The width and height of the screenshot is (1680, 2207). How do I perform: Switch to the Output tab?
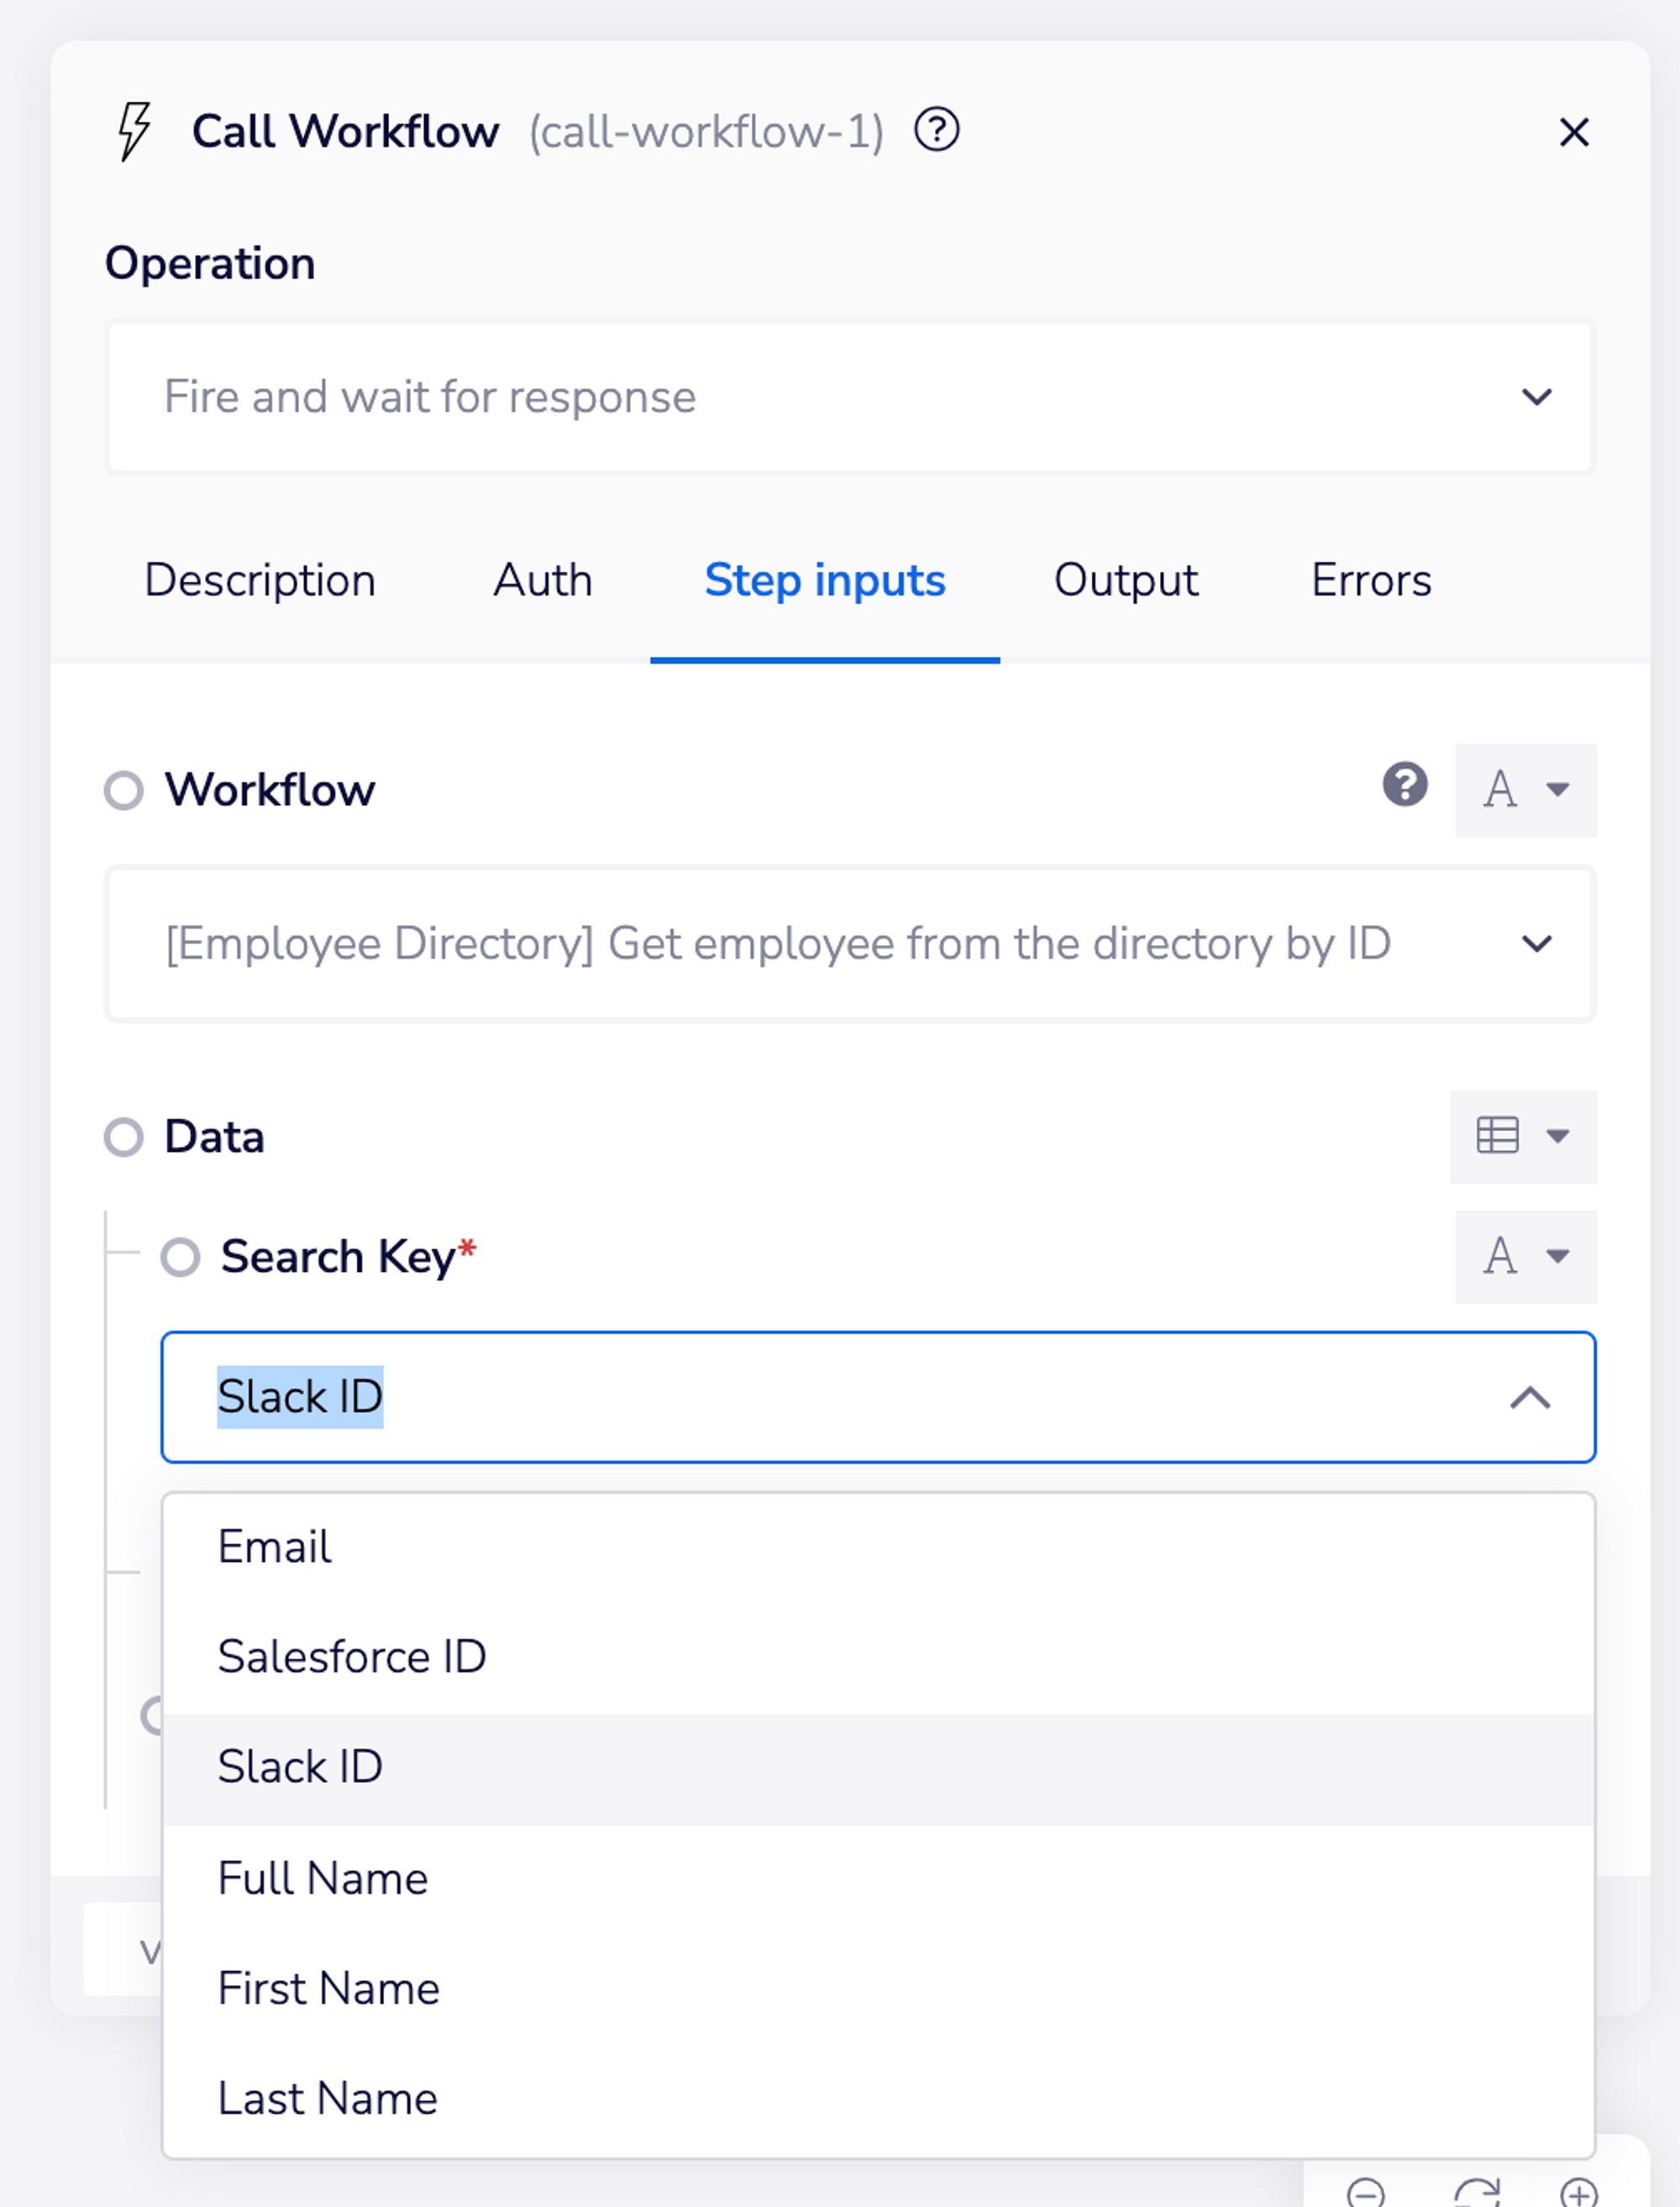pos(1125,580)
